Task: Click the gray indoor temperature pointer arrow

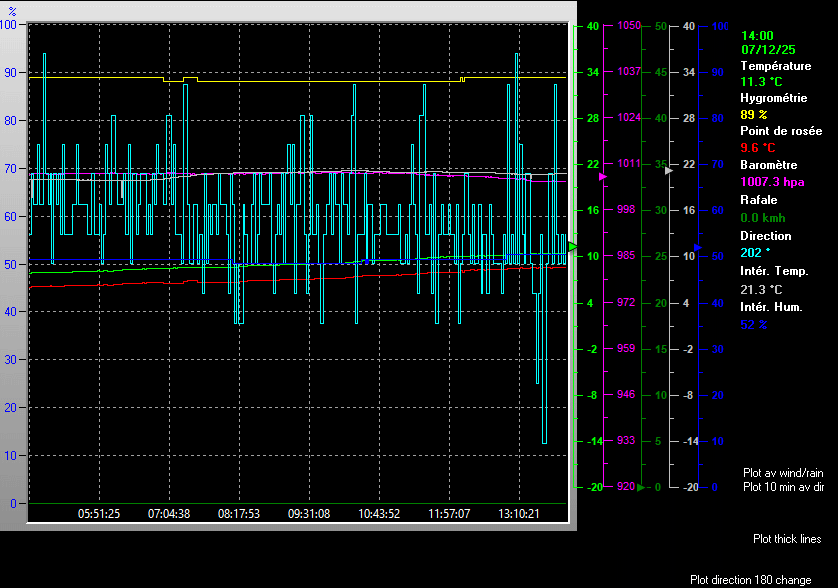Action: click(x=670, y=171)
